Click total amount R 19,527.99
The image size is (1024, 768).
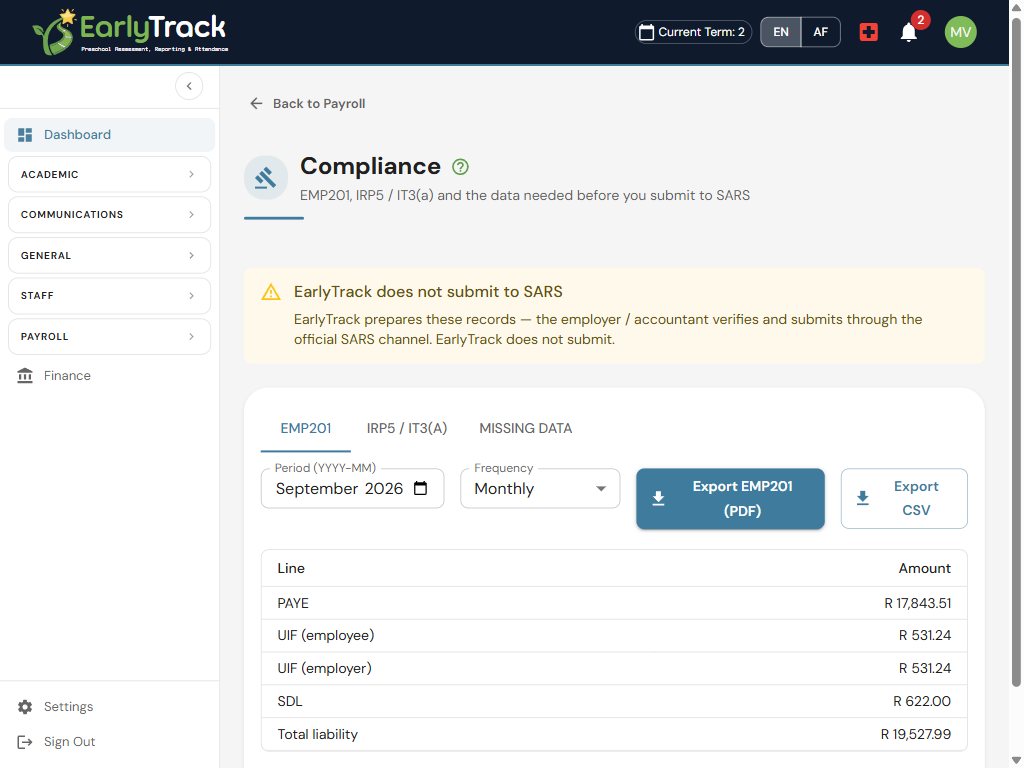[916, 735]
